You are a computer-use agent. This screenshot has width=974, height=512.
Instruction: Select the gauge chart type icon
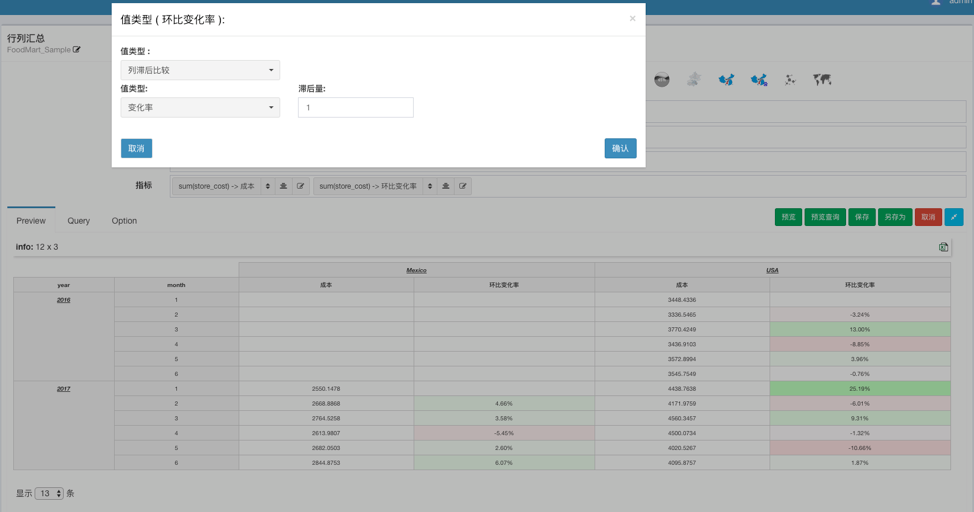(662, 80)
